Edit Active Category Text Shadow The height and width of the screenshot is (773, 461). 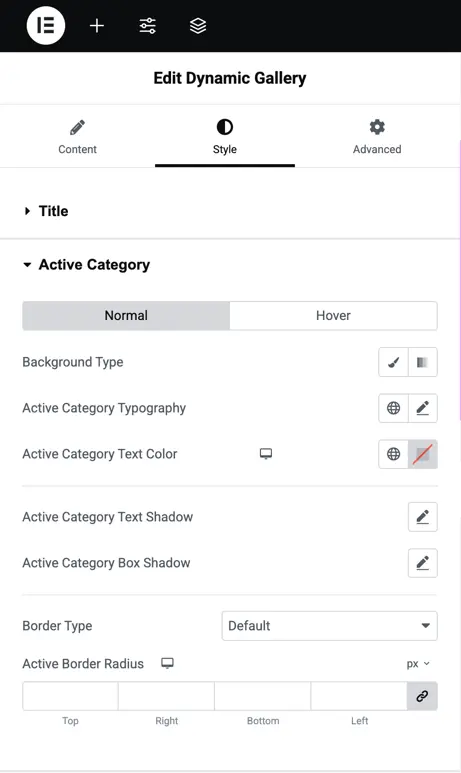[x=423, y=517]
